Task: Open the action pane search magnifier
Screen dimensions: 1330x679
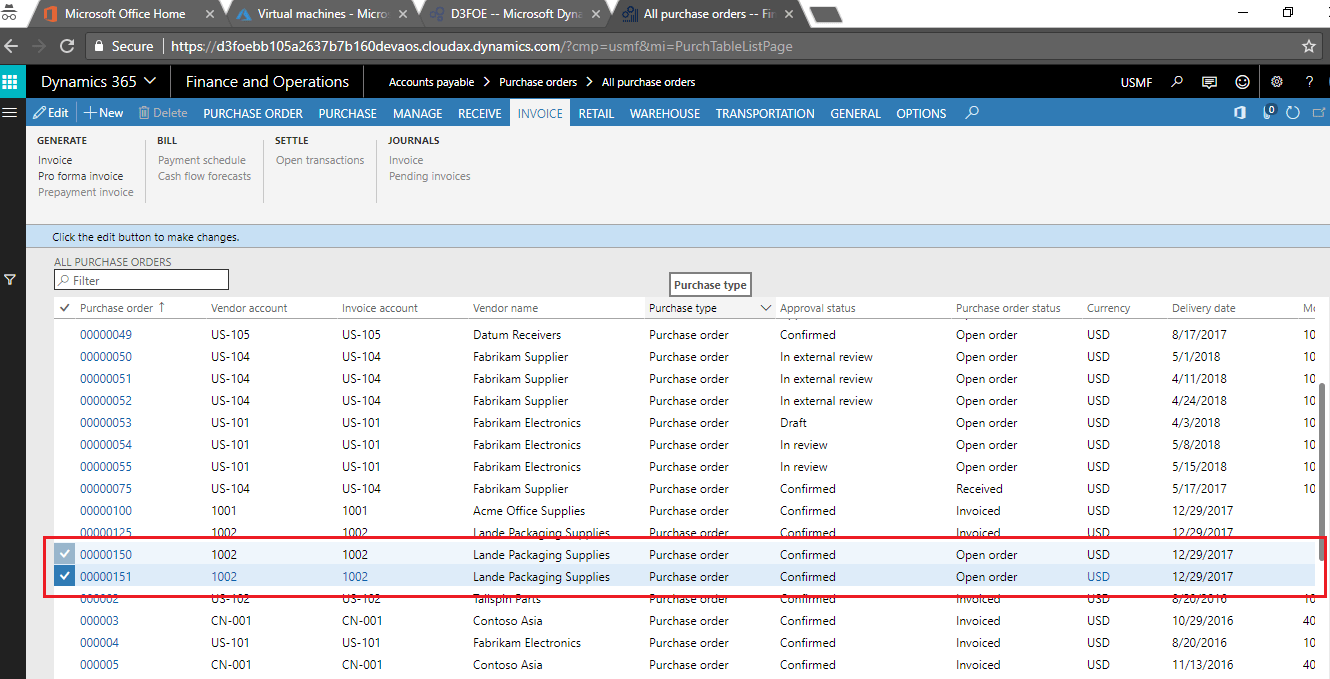Action: click(971, 113)
